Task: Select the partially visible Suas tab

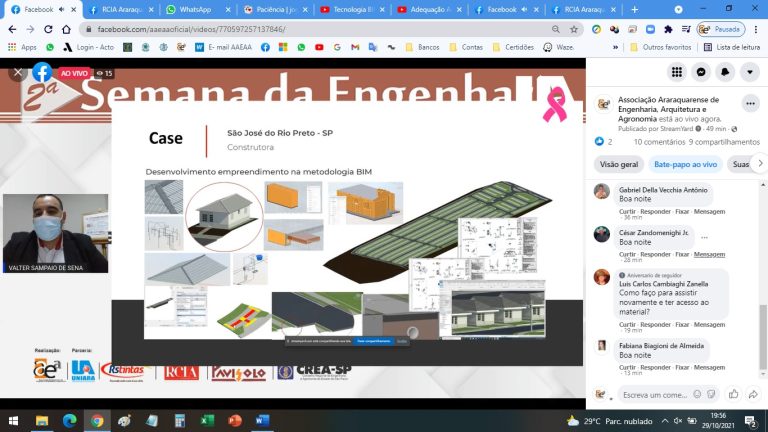Action: point(741,164)
